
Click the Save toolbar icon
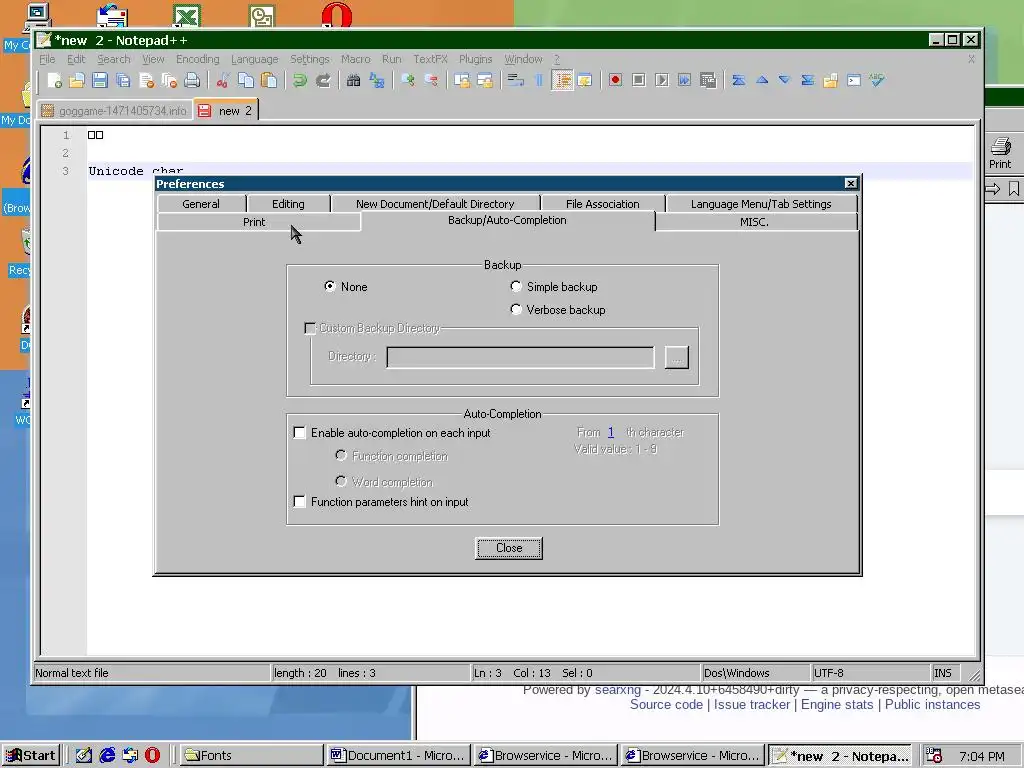[100, 80]
